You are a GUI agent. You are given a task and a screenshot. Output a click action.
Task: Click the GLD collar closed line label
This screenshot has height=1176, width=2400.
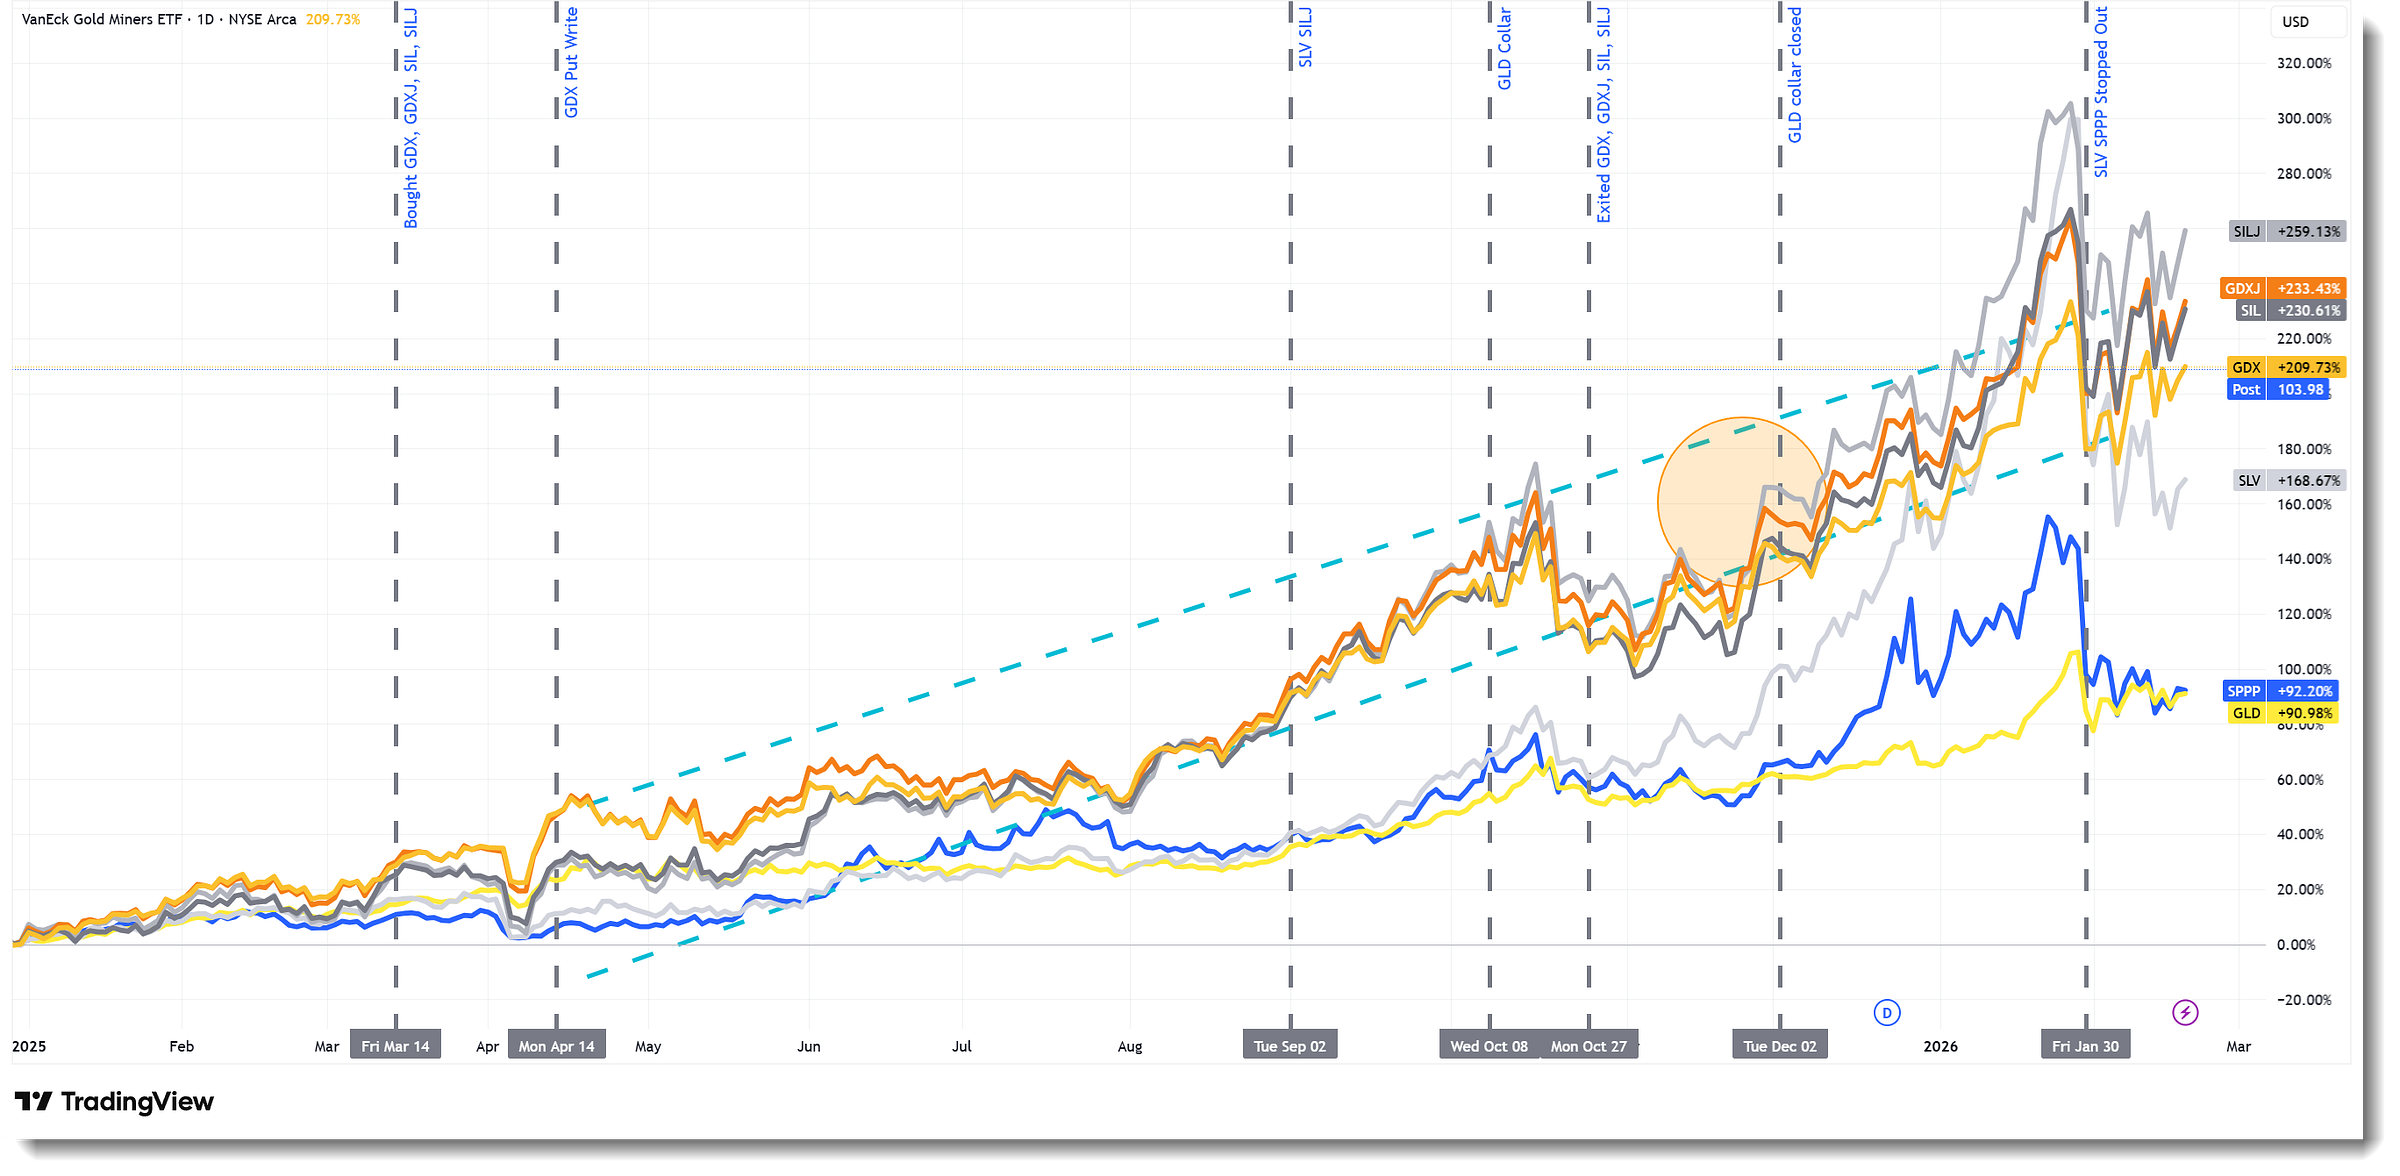[x=1795, y=76]
